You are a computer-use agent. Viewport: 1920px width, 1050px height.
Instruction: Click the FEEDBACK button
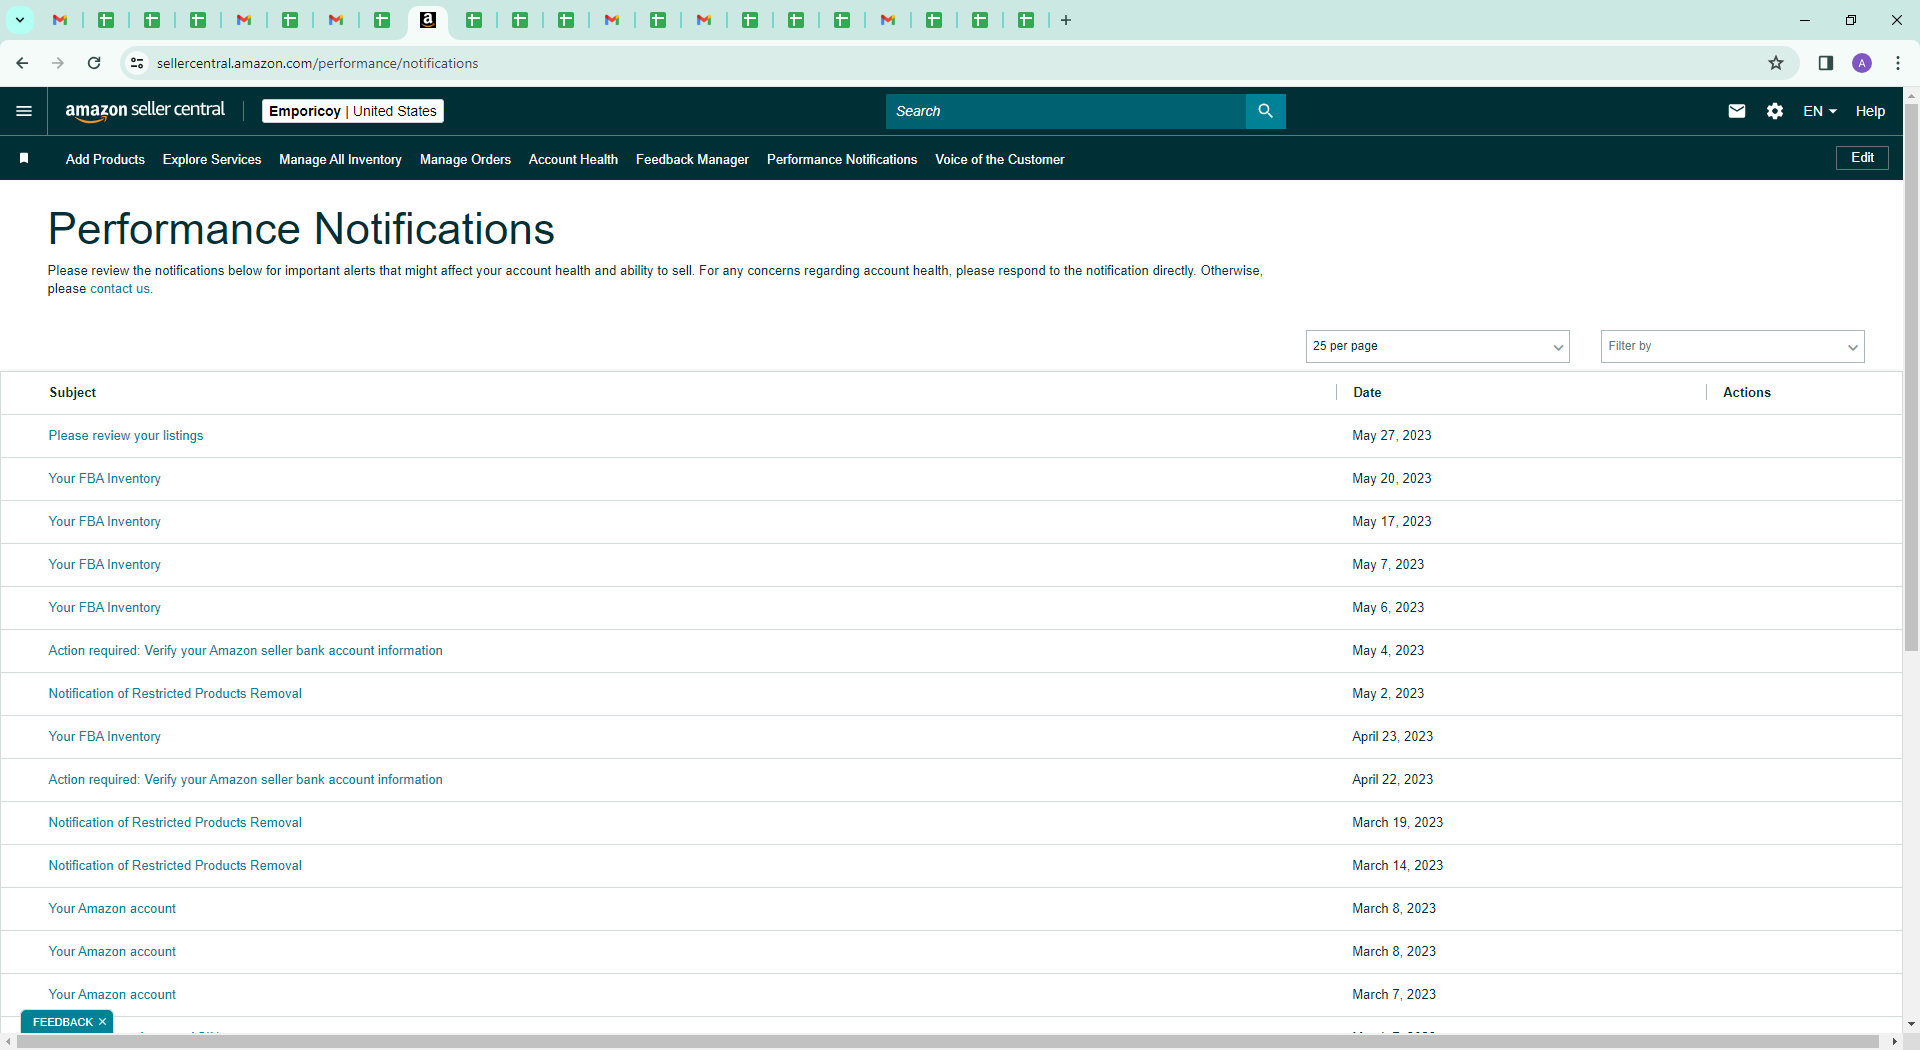pos(62,1022)
